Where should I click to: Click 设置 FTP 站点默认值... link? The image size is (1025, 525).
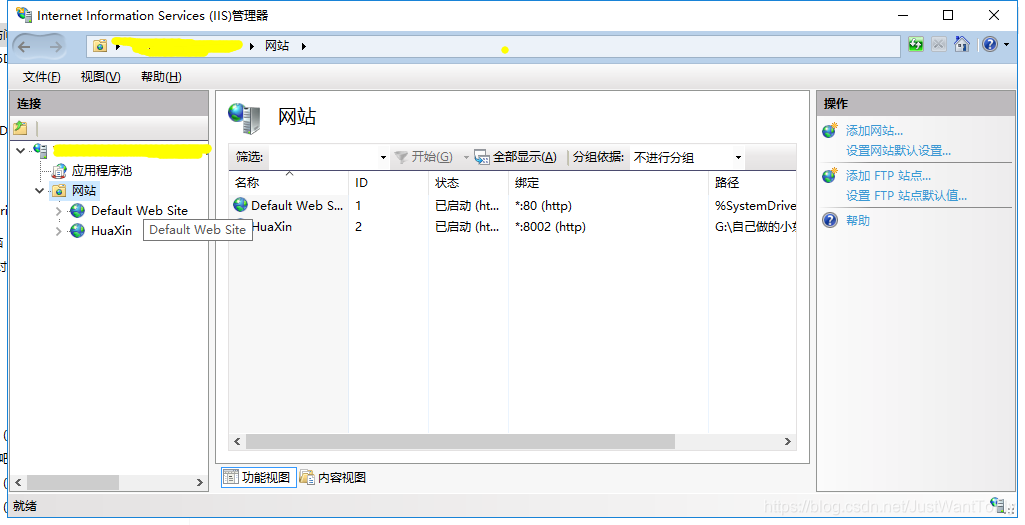[x=906, y=195]
